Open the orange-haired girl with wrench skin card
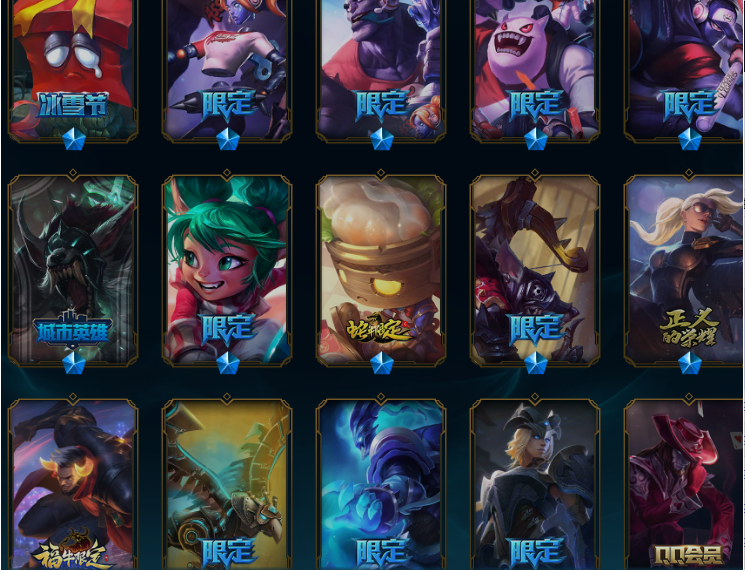This screenshot has height=570, width=745. click(227, 70)
